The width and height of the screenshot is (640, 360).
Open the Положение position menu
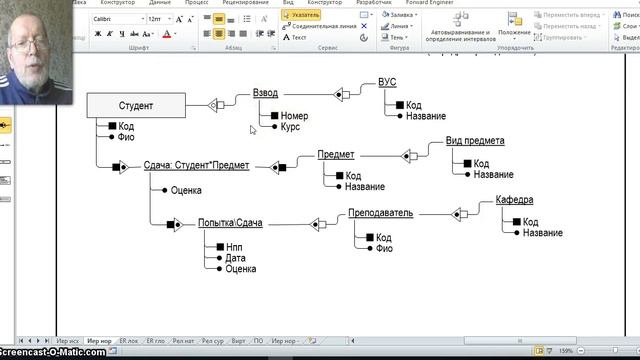coord(514,26)
